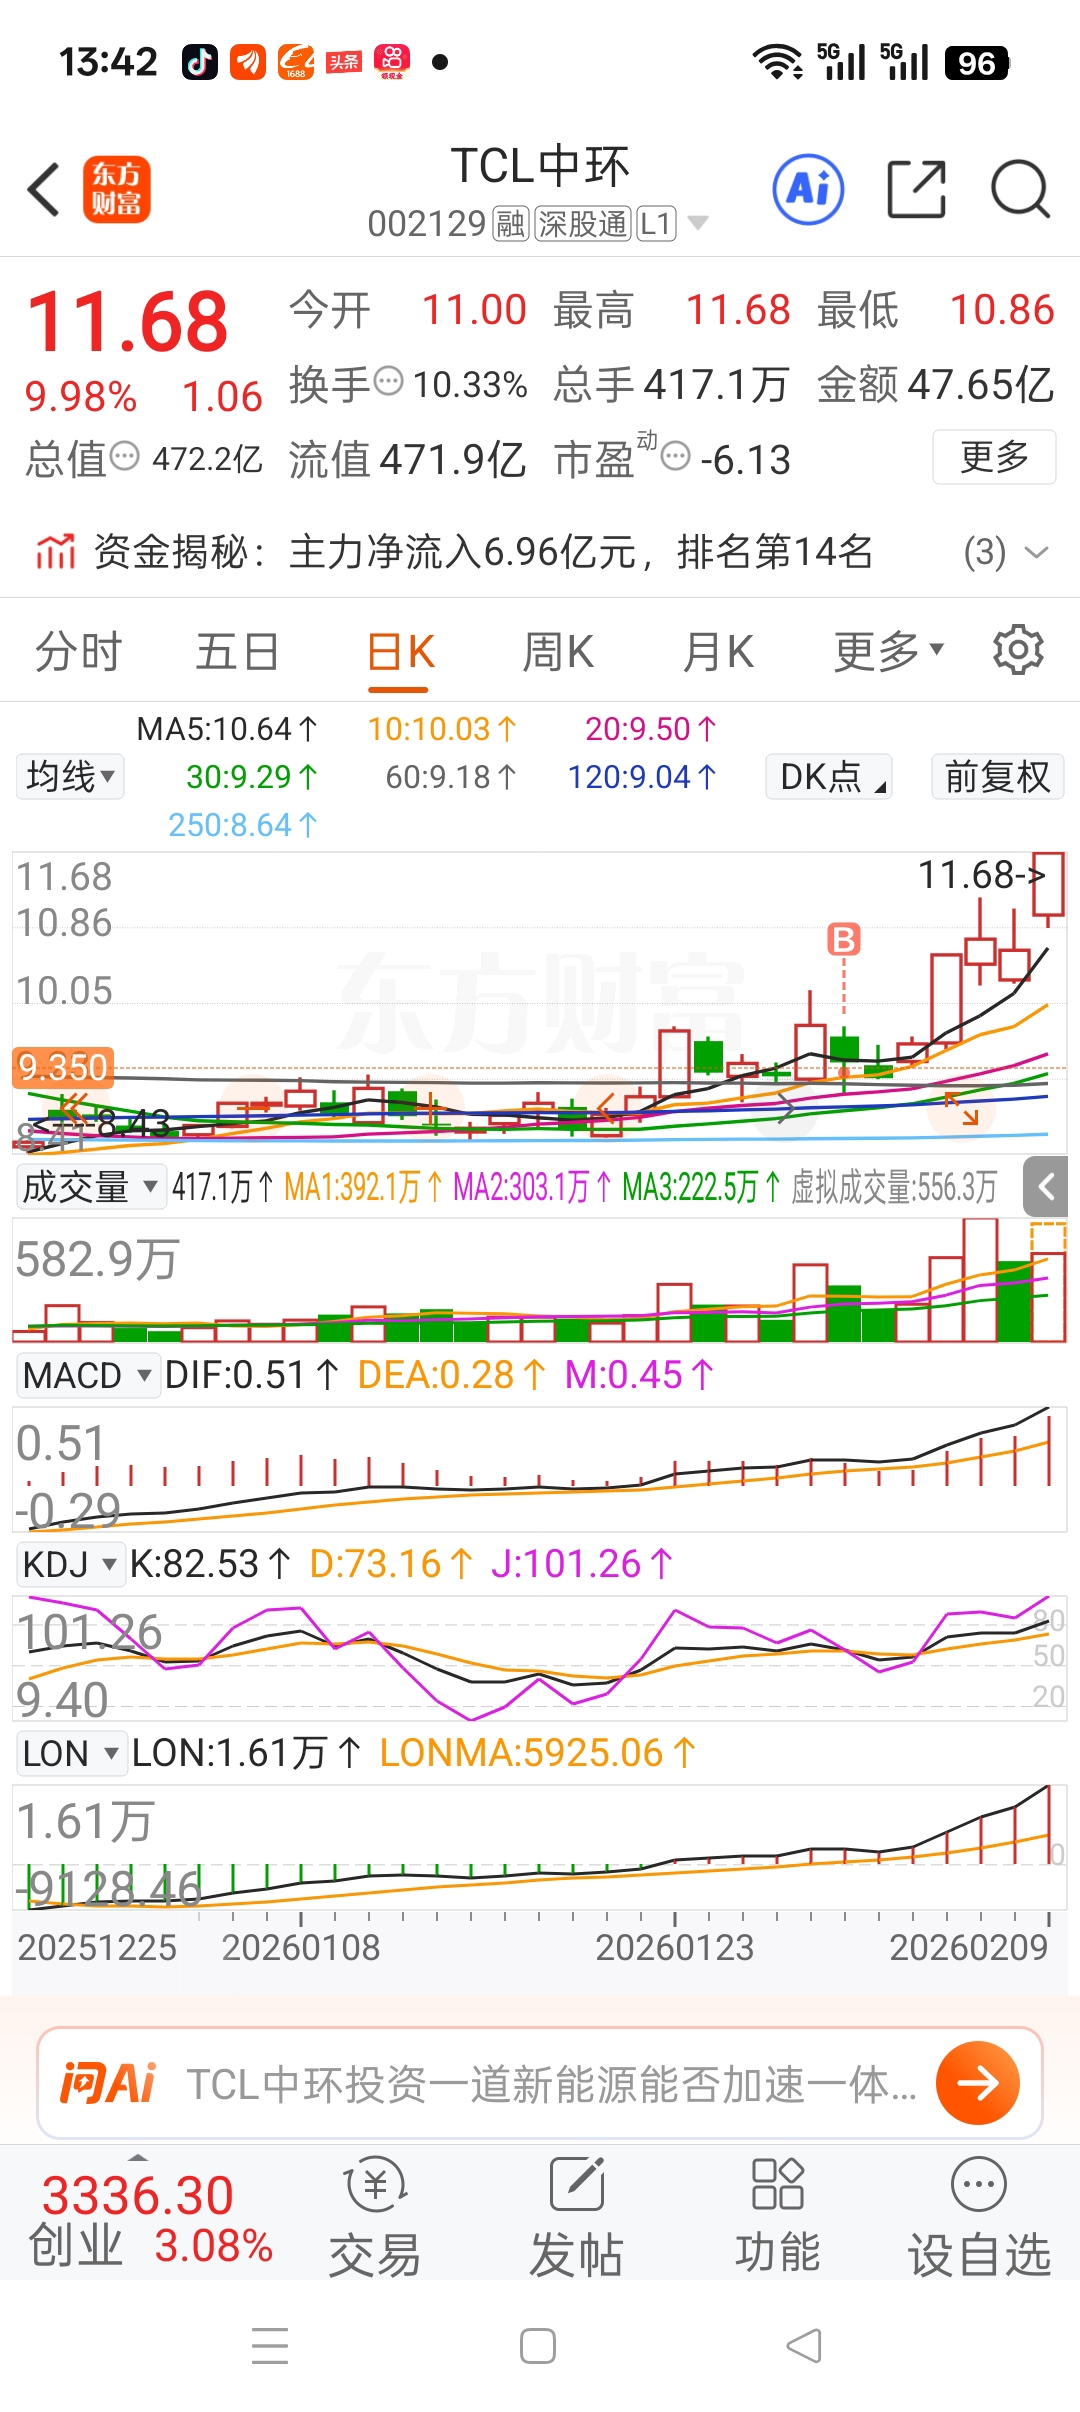Tap the orange arrow send button
Image resolution: width=1080 pixels, height=2412 pixels.
[977, 2083]
